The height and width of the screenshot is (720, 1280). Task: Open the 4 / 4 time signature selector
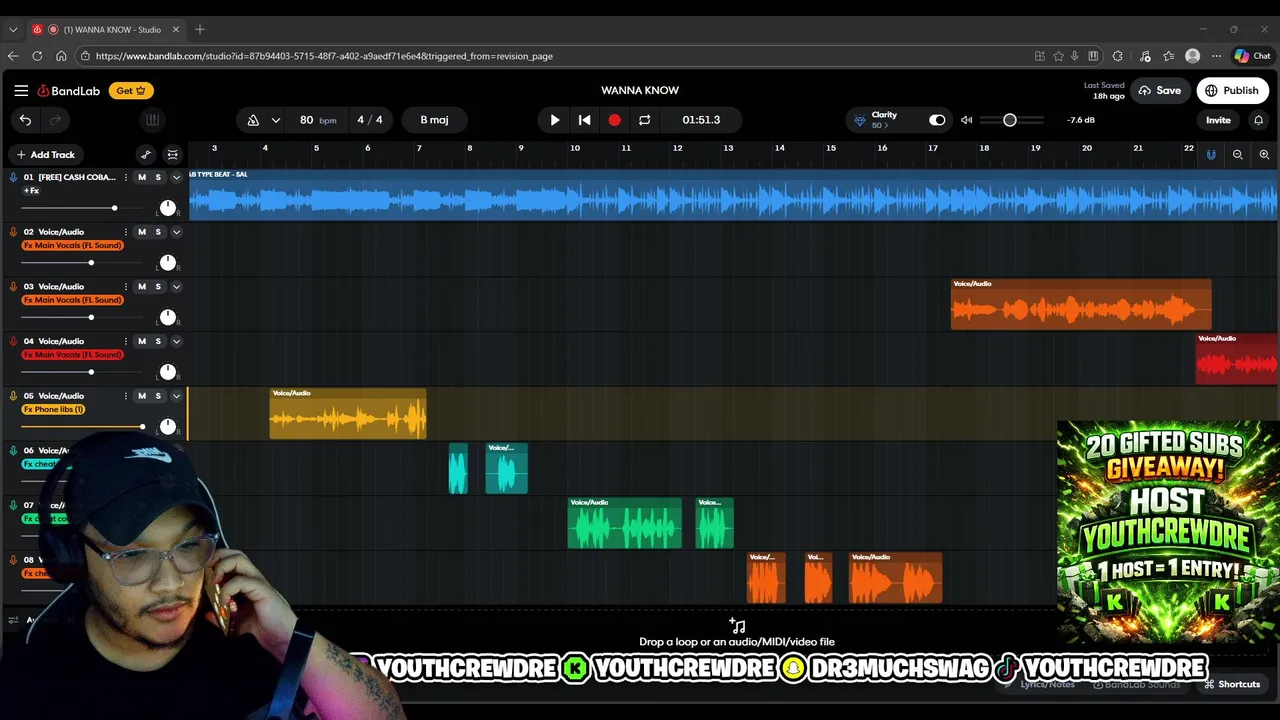(x=370, y=120)
